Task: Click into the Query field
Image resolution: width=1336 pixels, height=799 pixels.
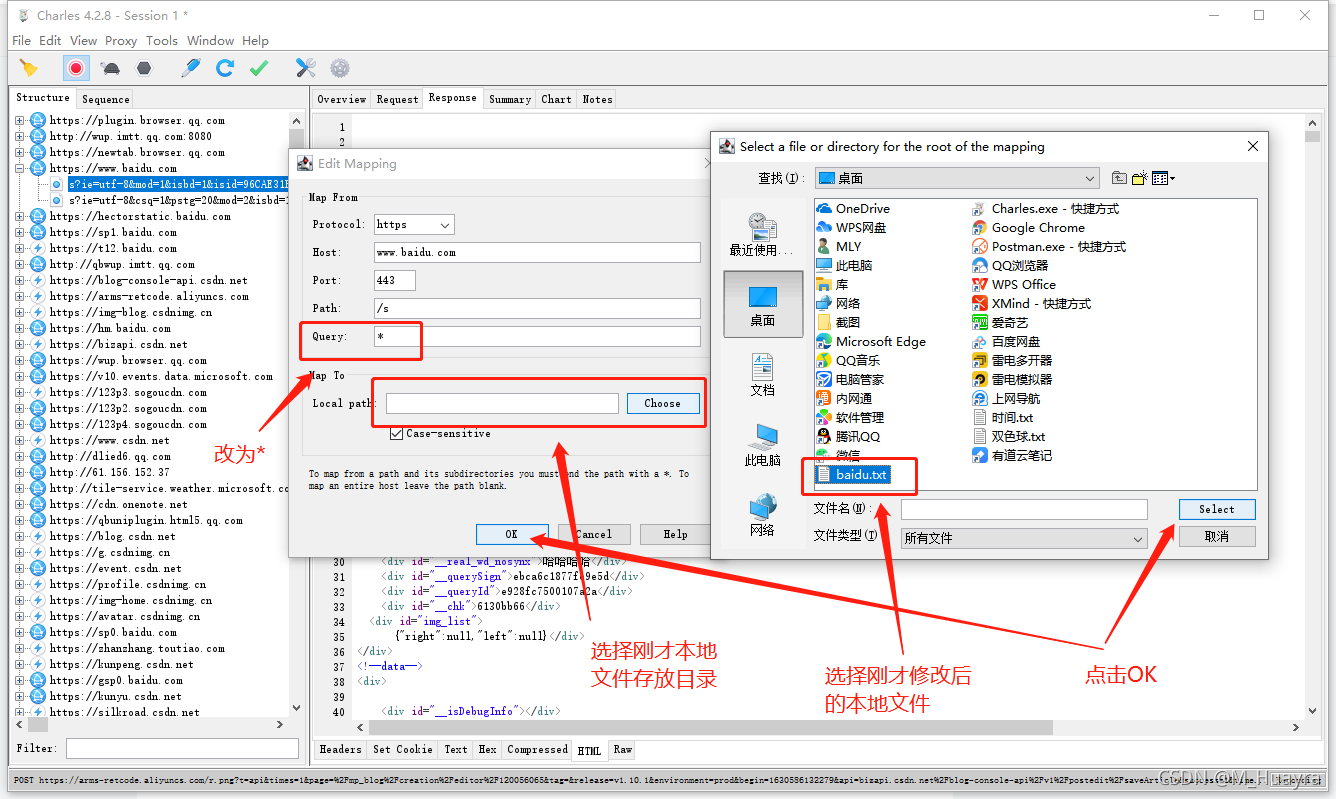Action: [x=538, y=336]
